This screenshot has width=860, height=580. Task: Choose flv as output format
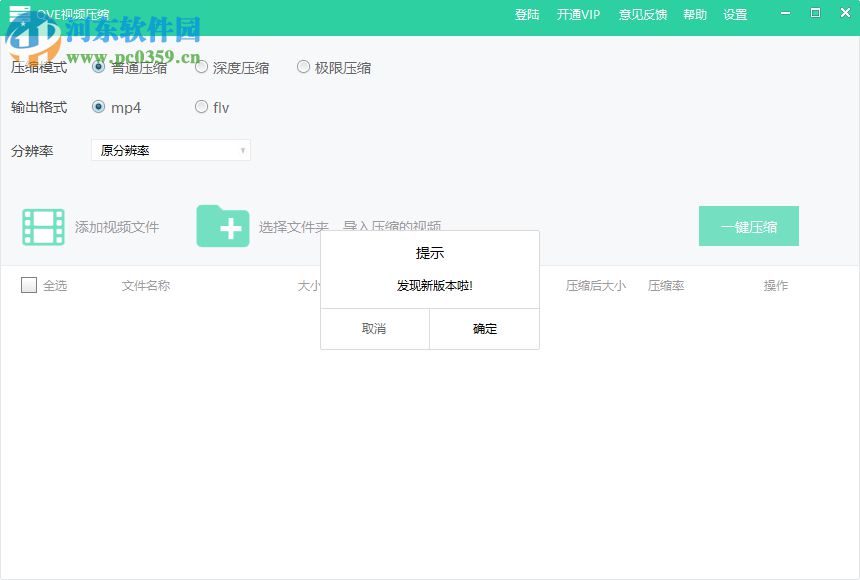coord(201,107)
